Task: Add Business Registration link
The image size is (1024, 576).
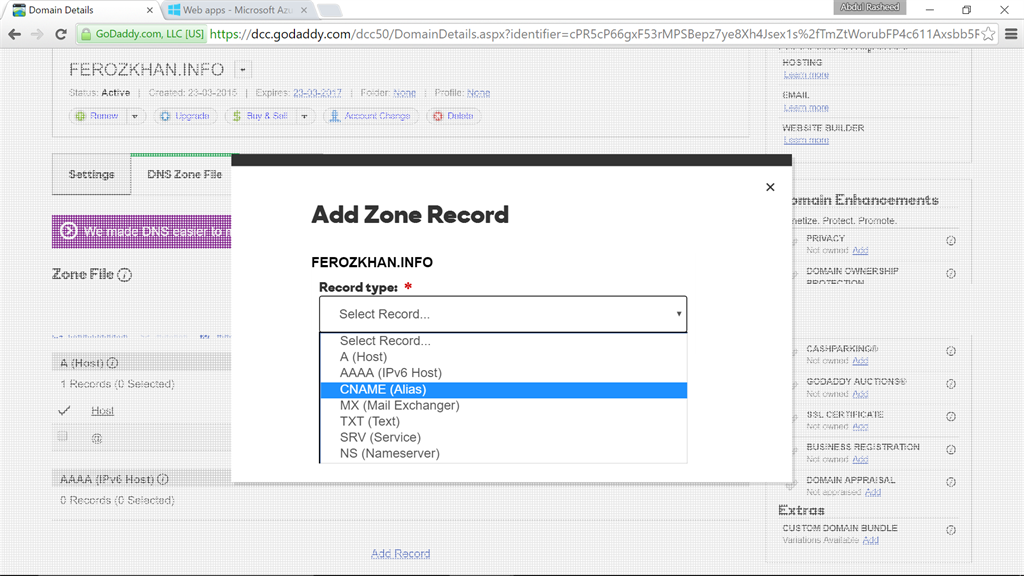Action: tap(860, 460)
